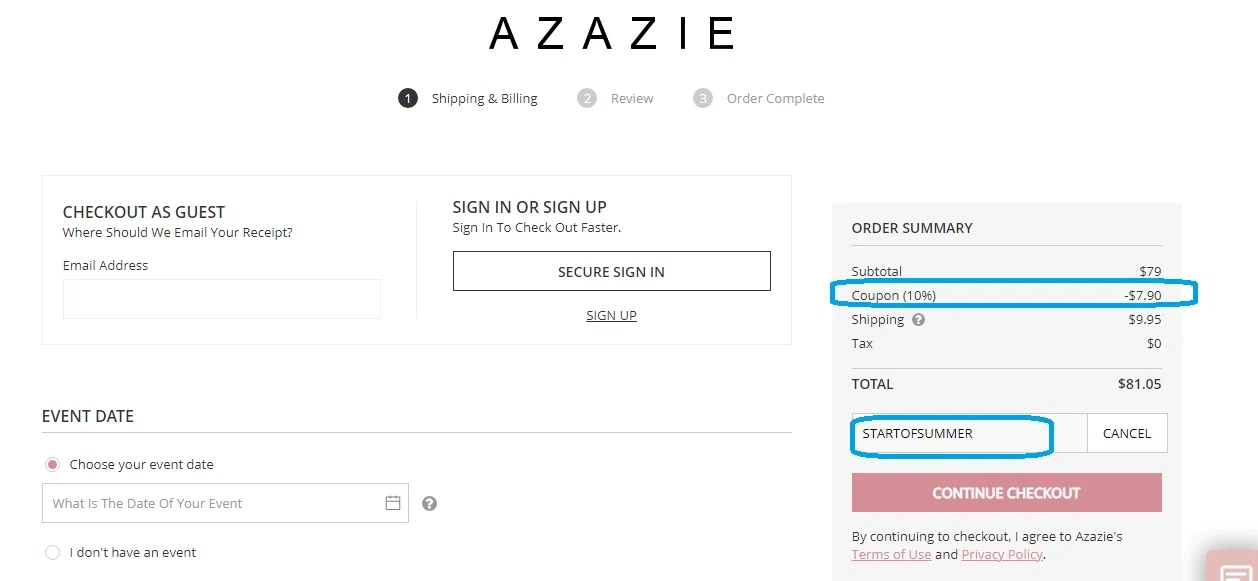
Task: Click the Secure Sign In button
Action: click(611, 271)
